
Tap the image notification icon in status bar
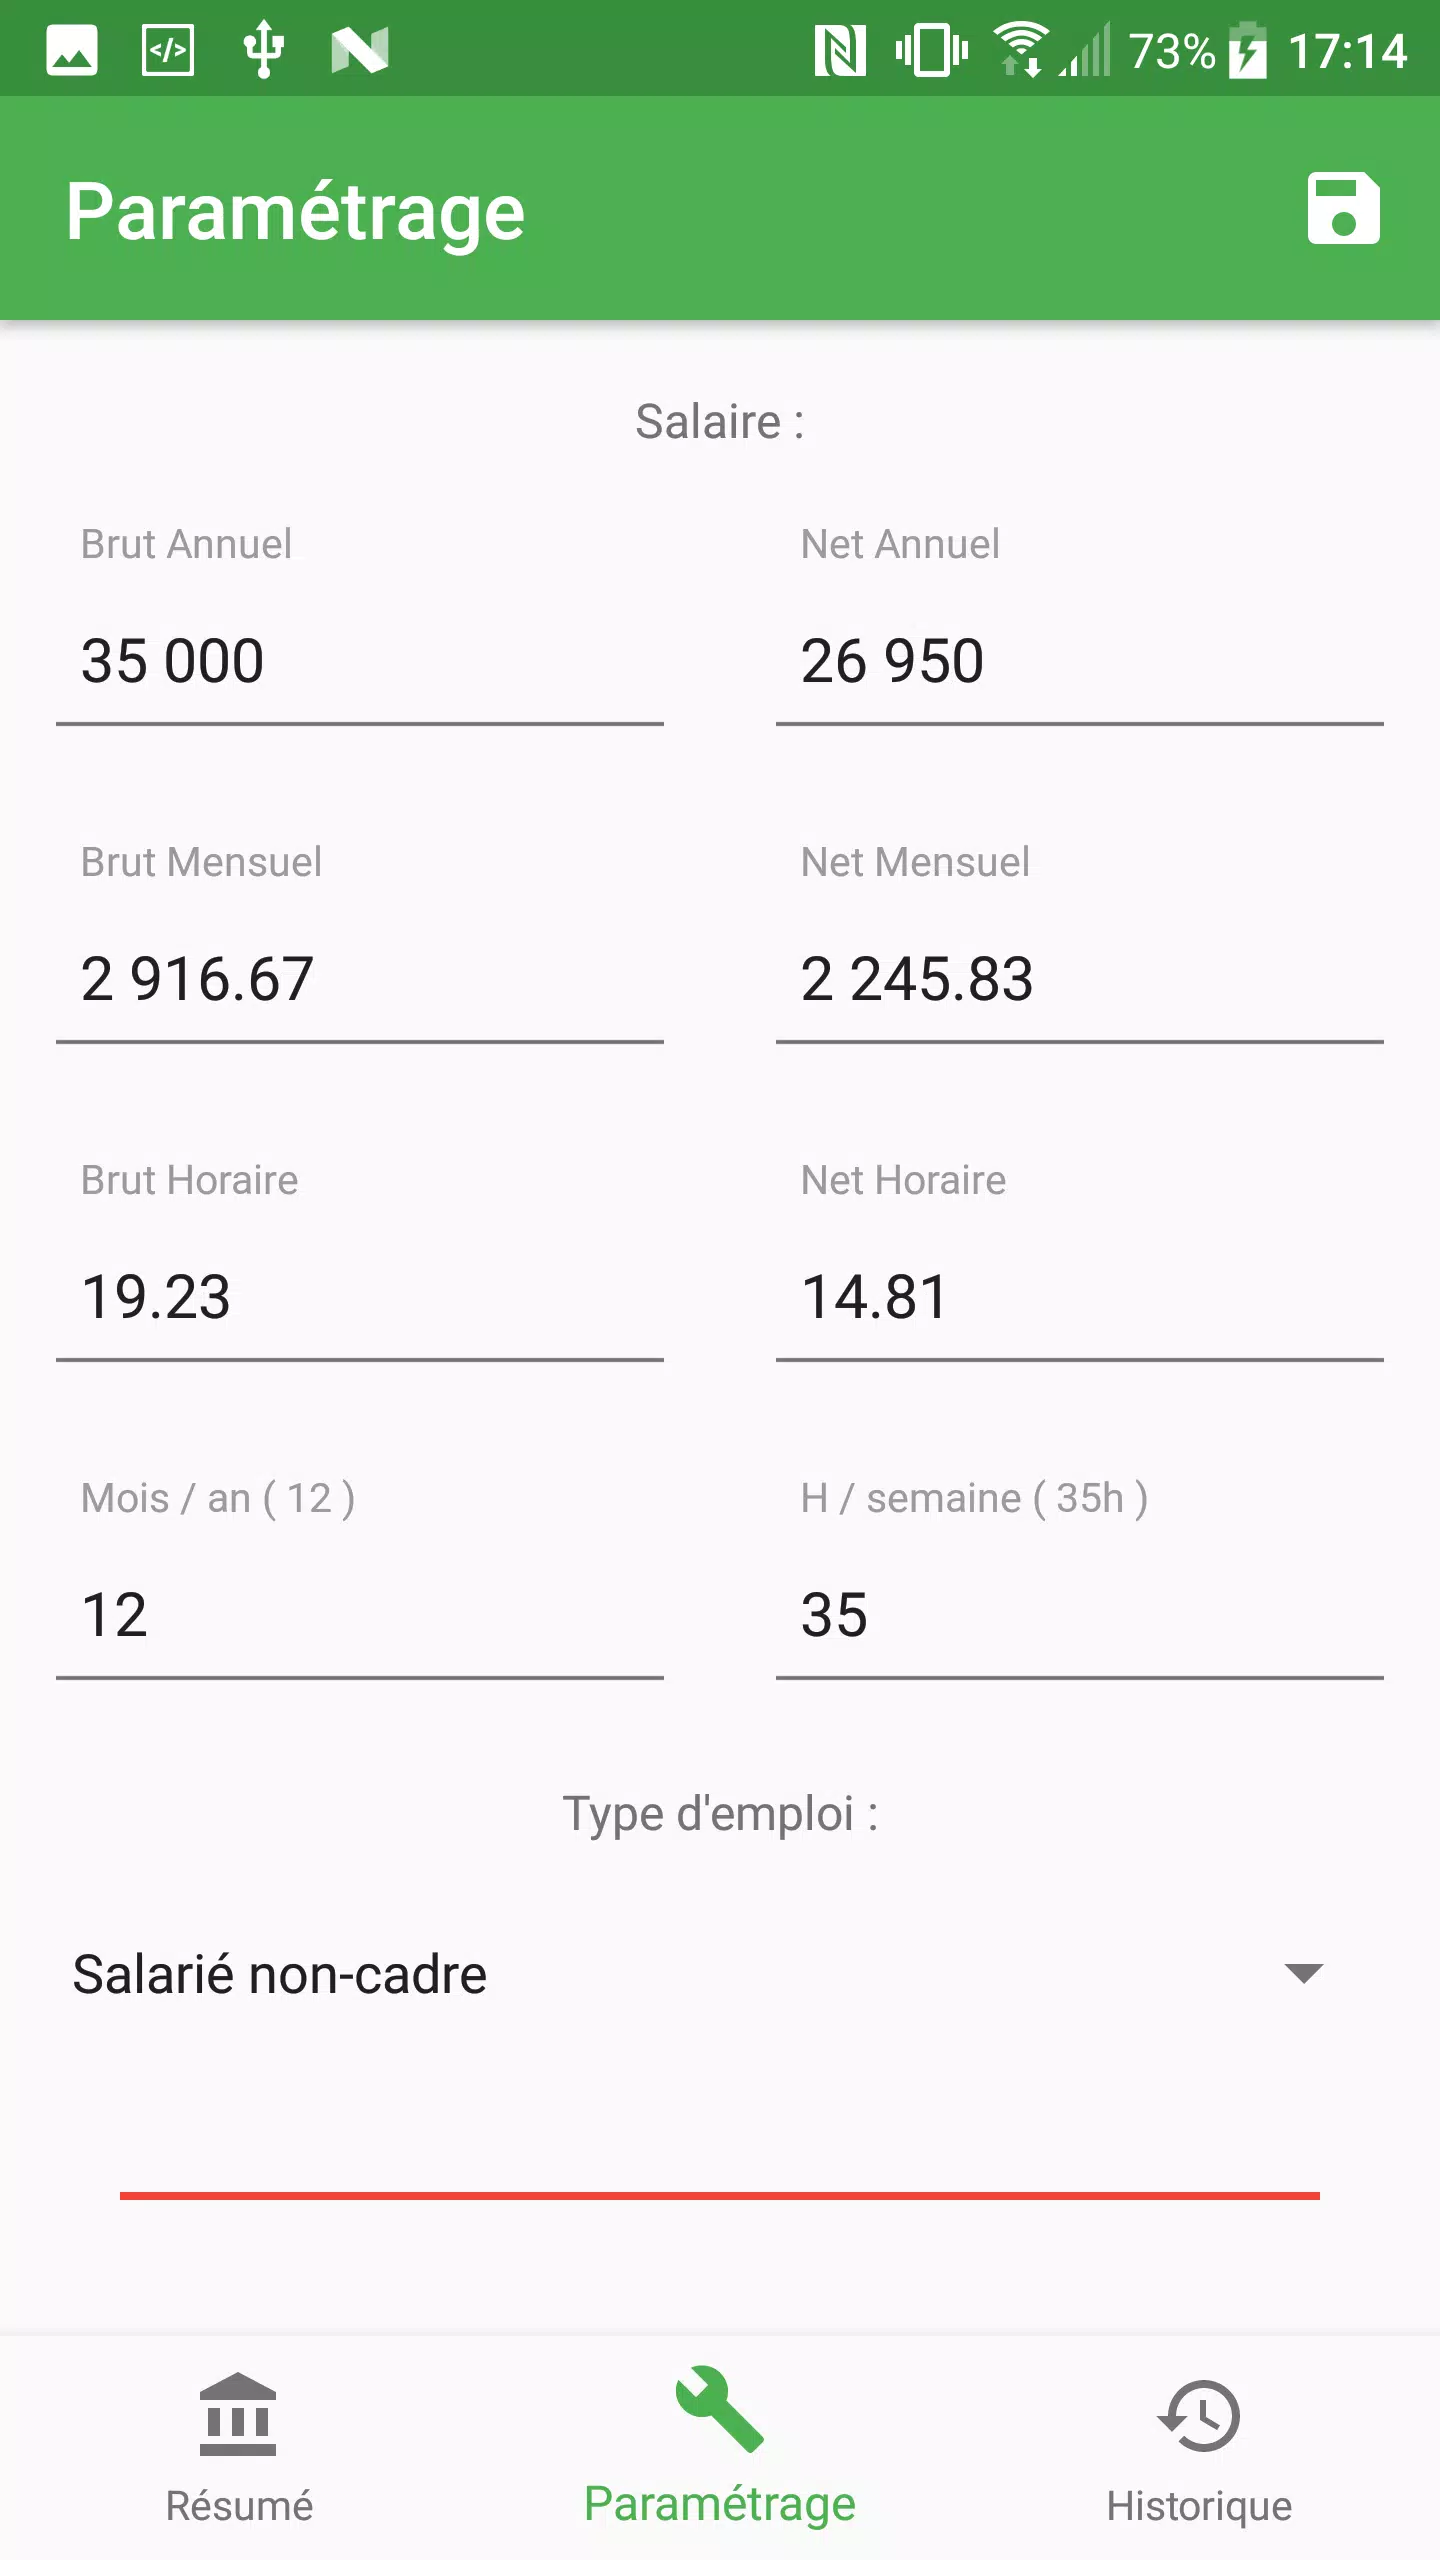coord(72,50)
